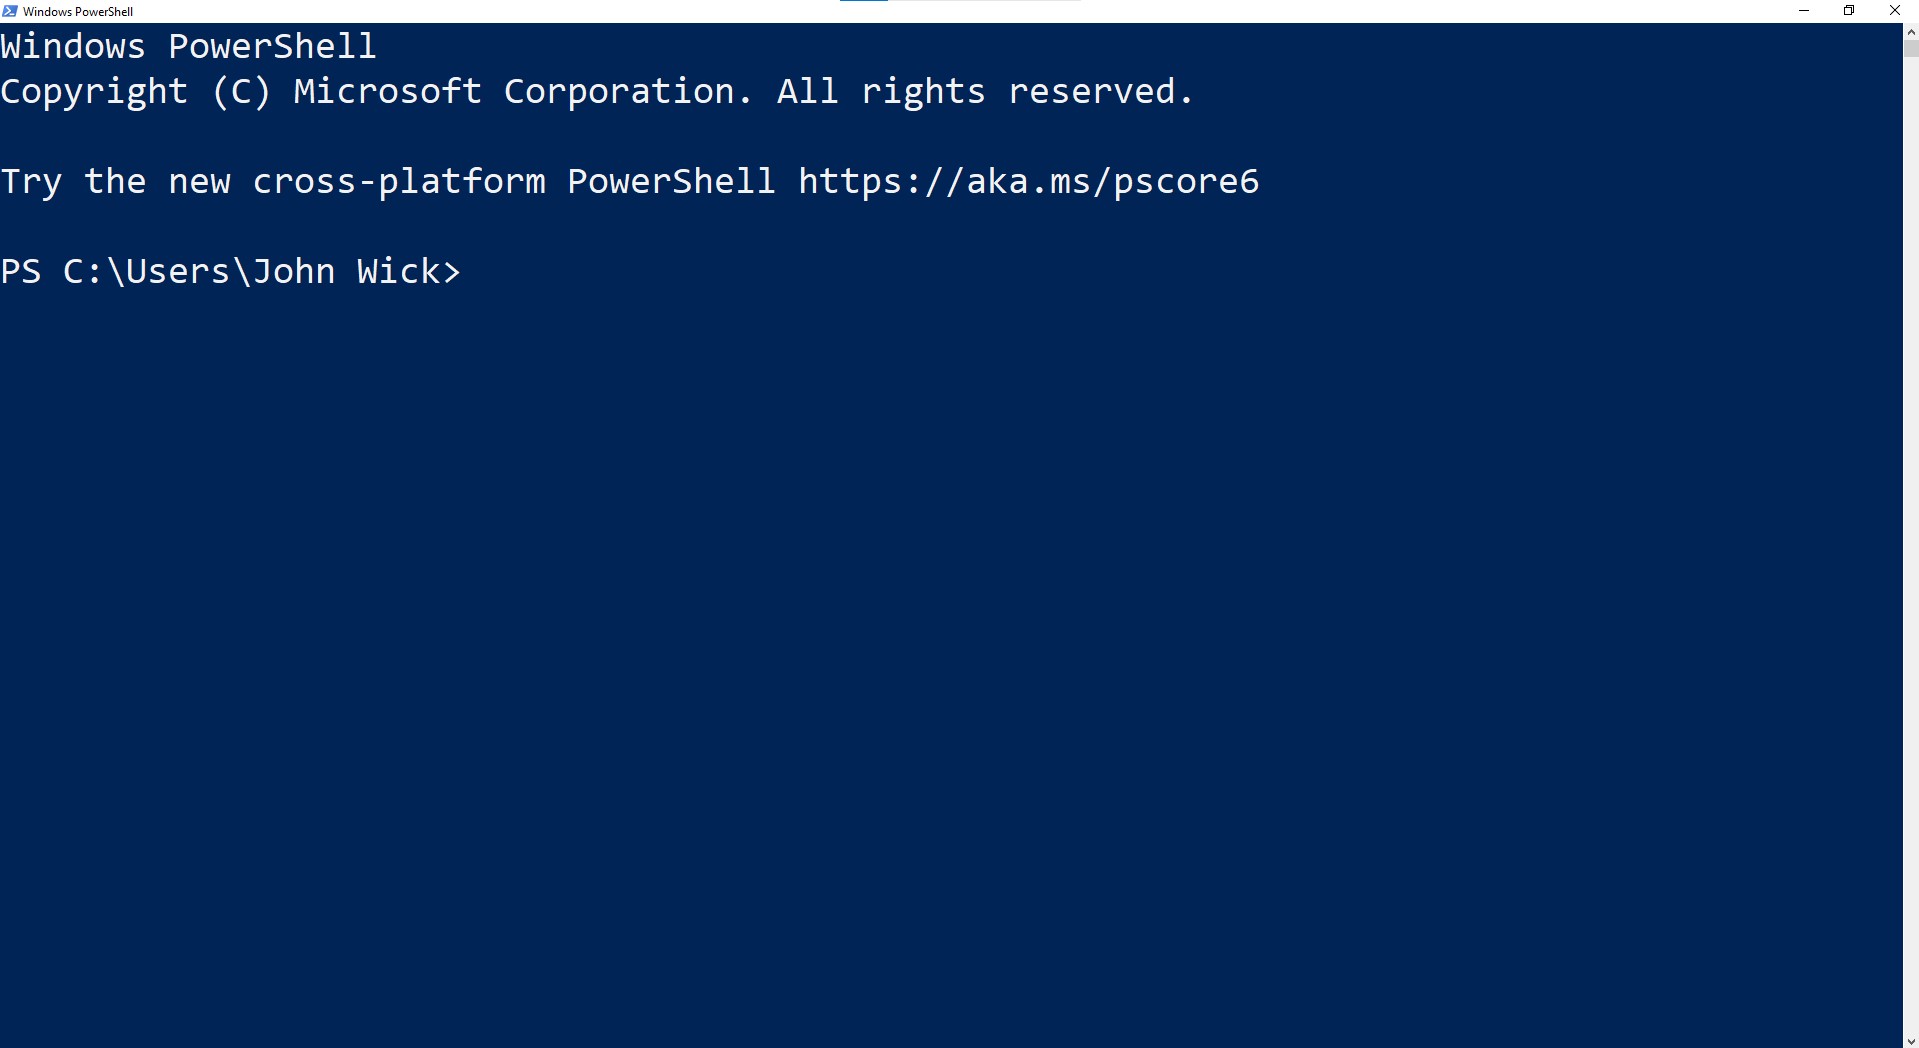The image size is (1919, 1048).
Task: Click the scrollbar up arrow
Action: tap(1911, 32)
